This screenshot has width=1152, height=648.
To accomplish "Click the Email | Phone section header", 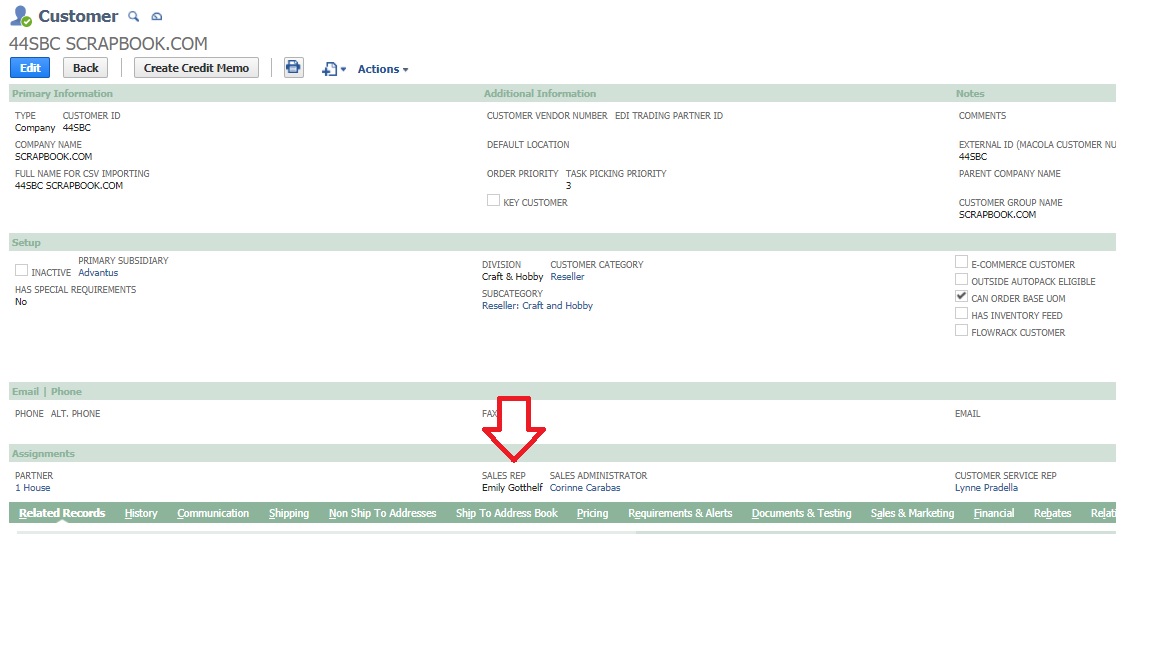I will pyautogui.click(x=46, y=392).
